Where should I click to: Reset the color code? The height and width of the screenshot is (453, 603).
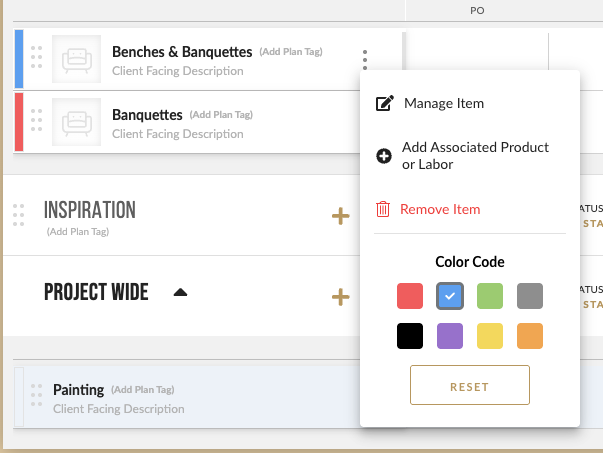(x=470, y=385)
